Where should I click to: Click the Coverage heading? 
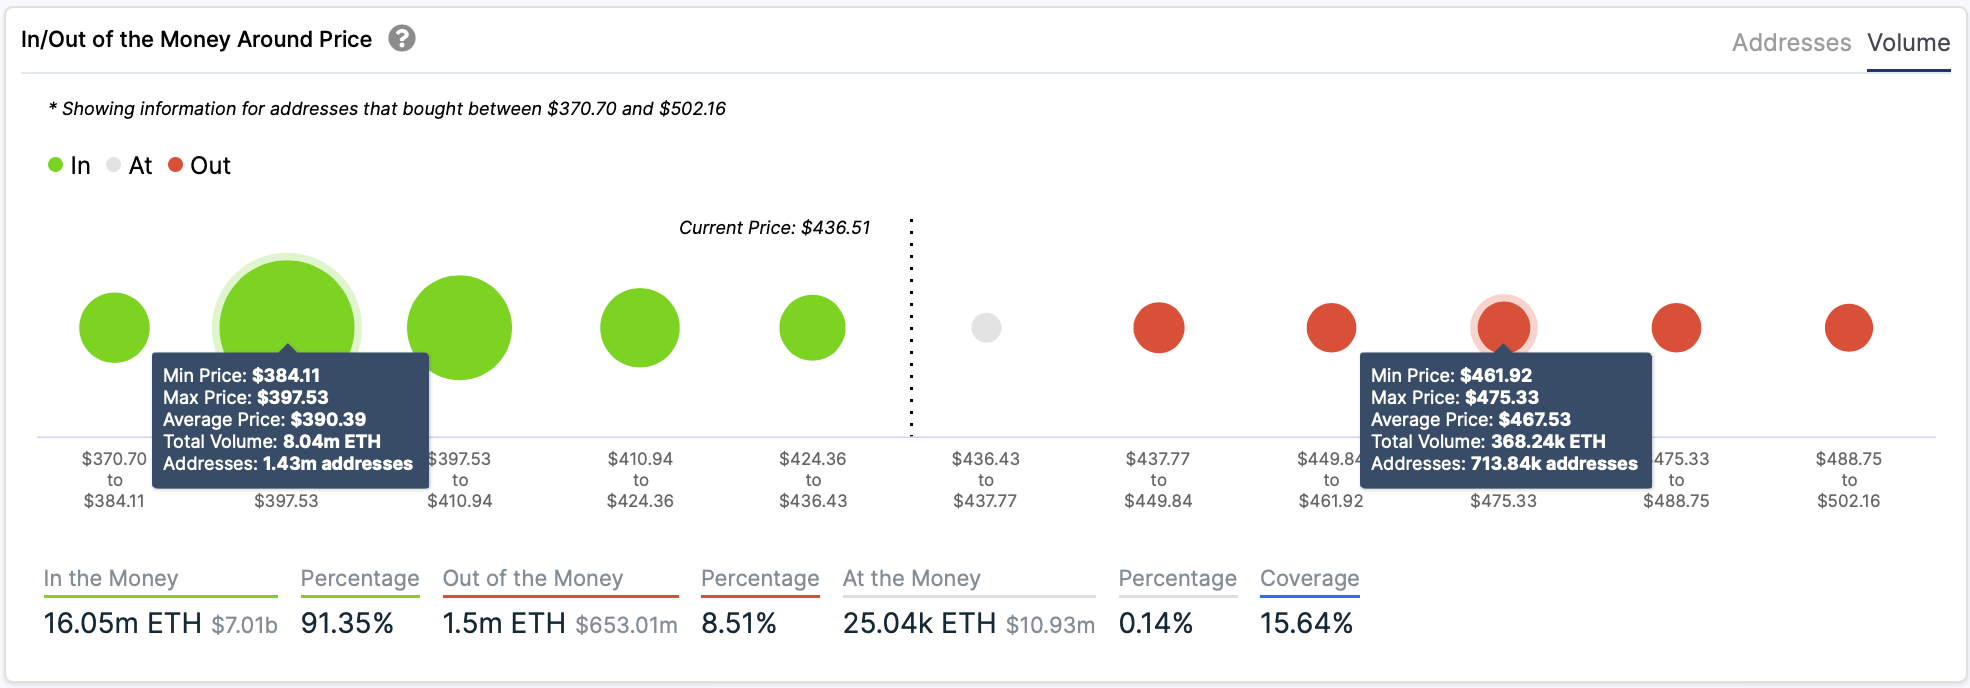click(x=1309, y=578)
